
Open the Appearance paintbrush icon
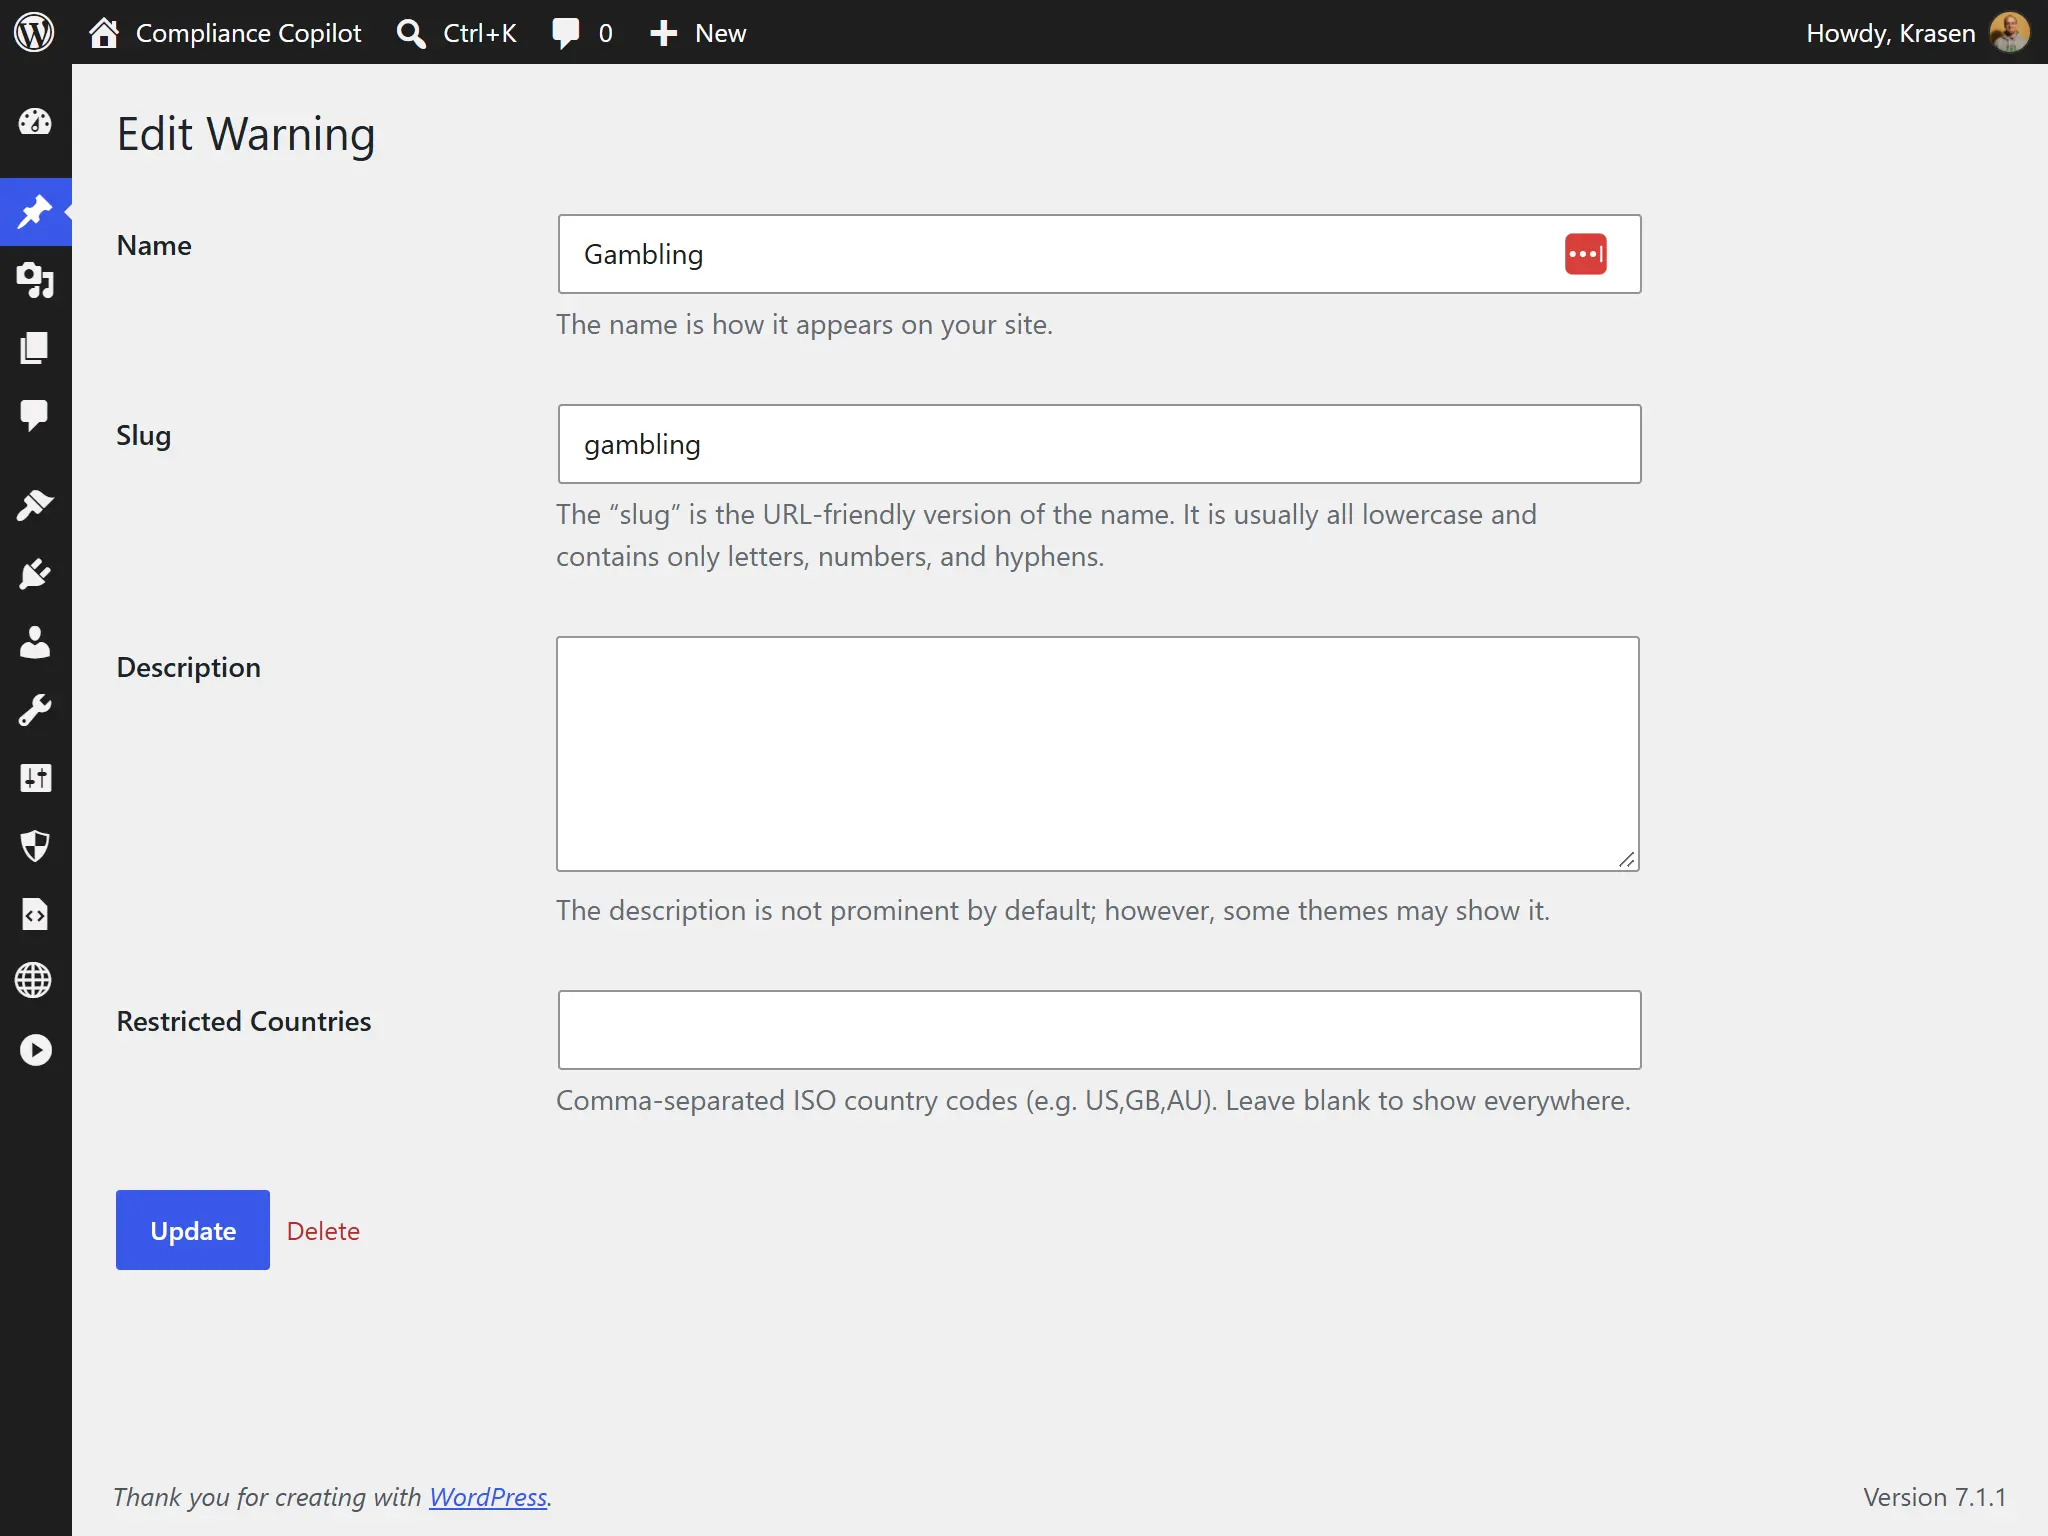35,505
